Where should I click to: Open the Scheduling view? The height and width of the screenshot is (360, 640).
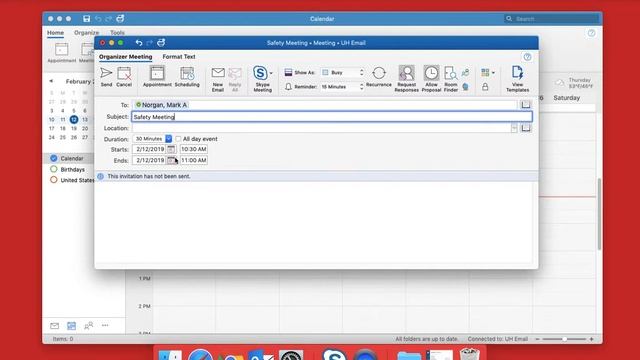(187, 77)
